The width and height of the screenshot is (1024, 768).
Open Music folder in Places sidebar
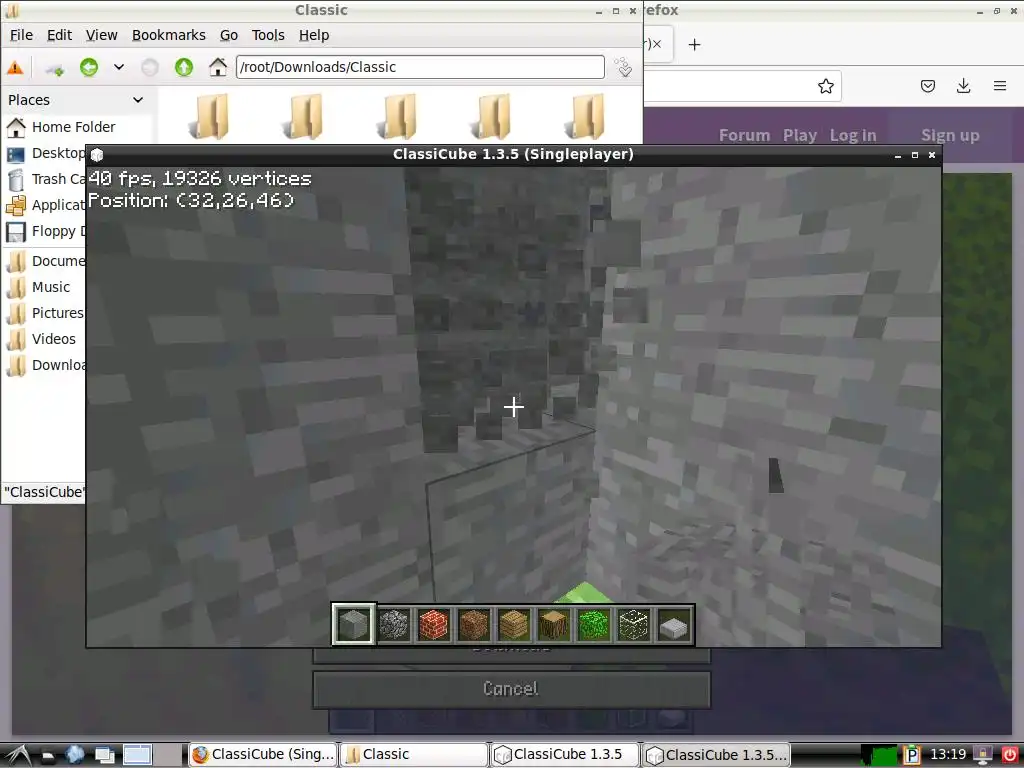[x=39, y=287]
